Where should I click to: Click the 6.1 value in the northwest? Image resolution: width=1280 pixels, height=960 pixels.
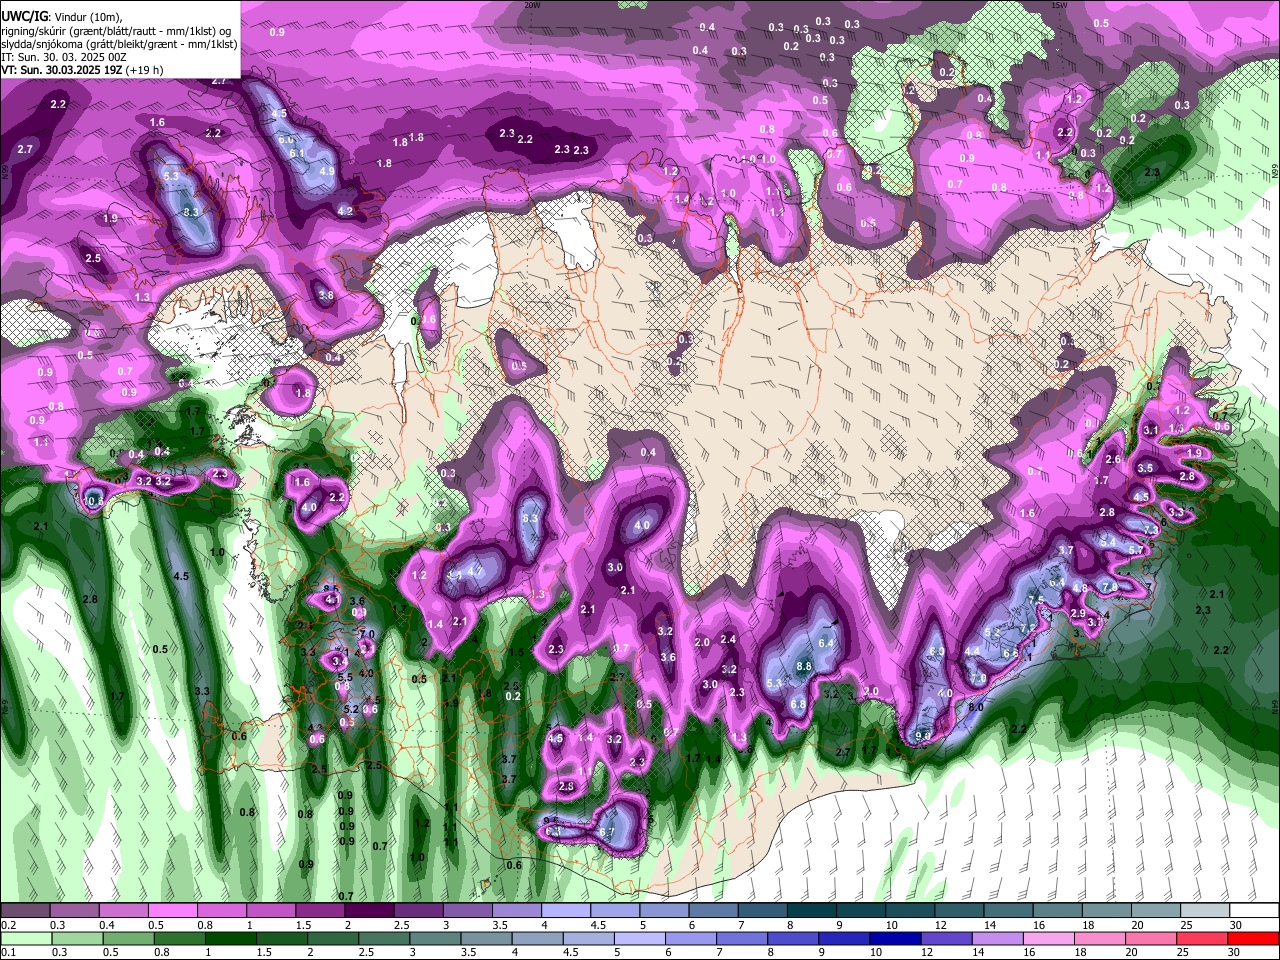pos(297,153)
